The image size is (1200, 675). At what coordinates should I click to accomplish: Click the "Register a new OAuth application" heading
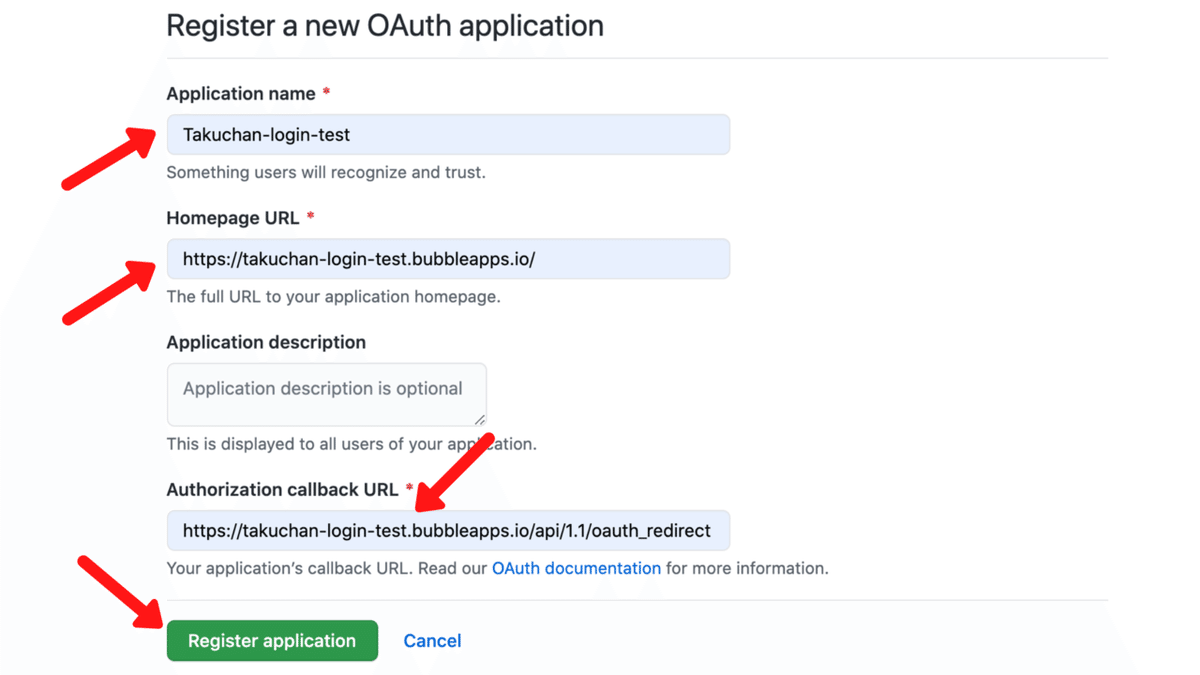tap(385, 26)
